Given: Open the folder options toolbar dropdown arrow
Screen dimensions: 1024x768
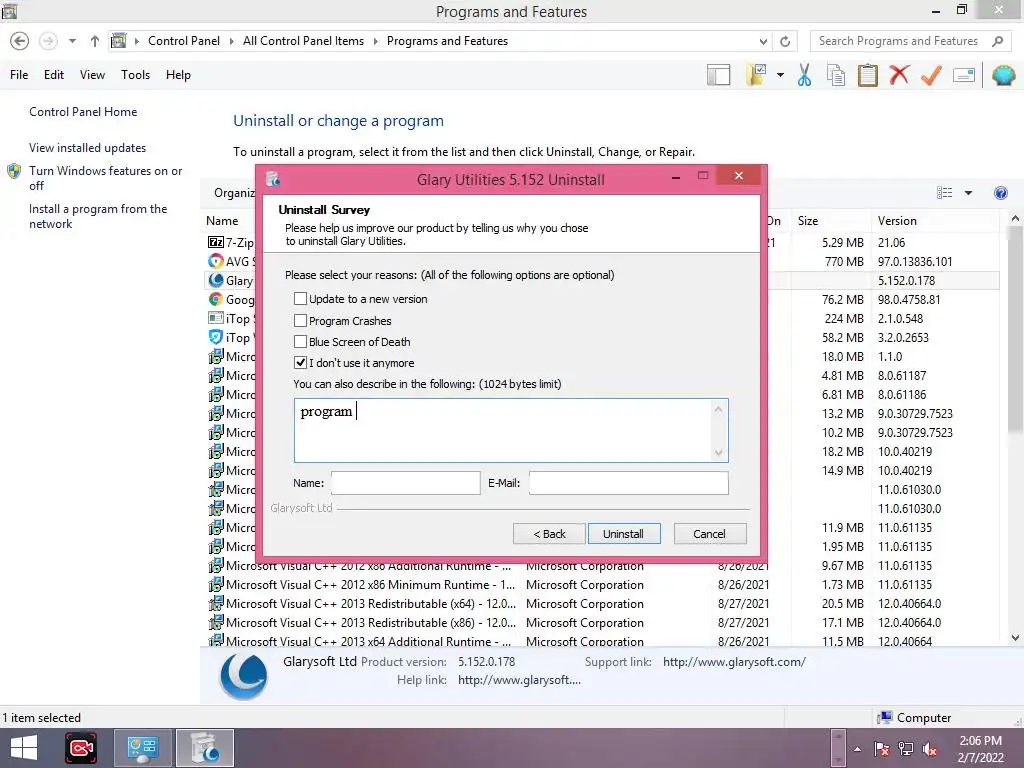Looking at the screenshot, I should [780, 75].
